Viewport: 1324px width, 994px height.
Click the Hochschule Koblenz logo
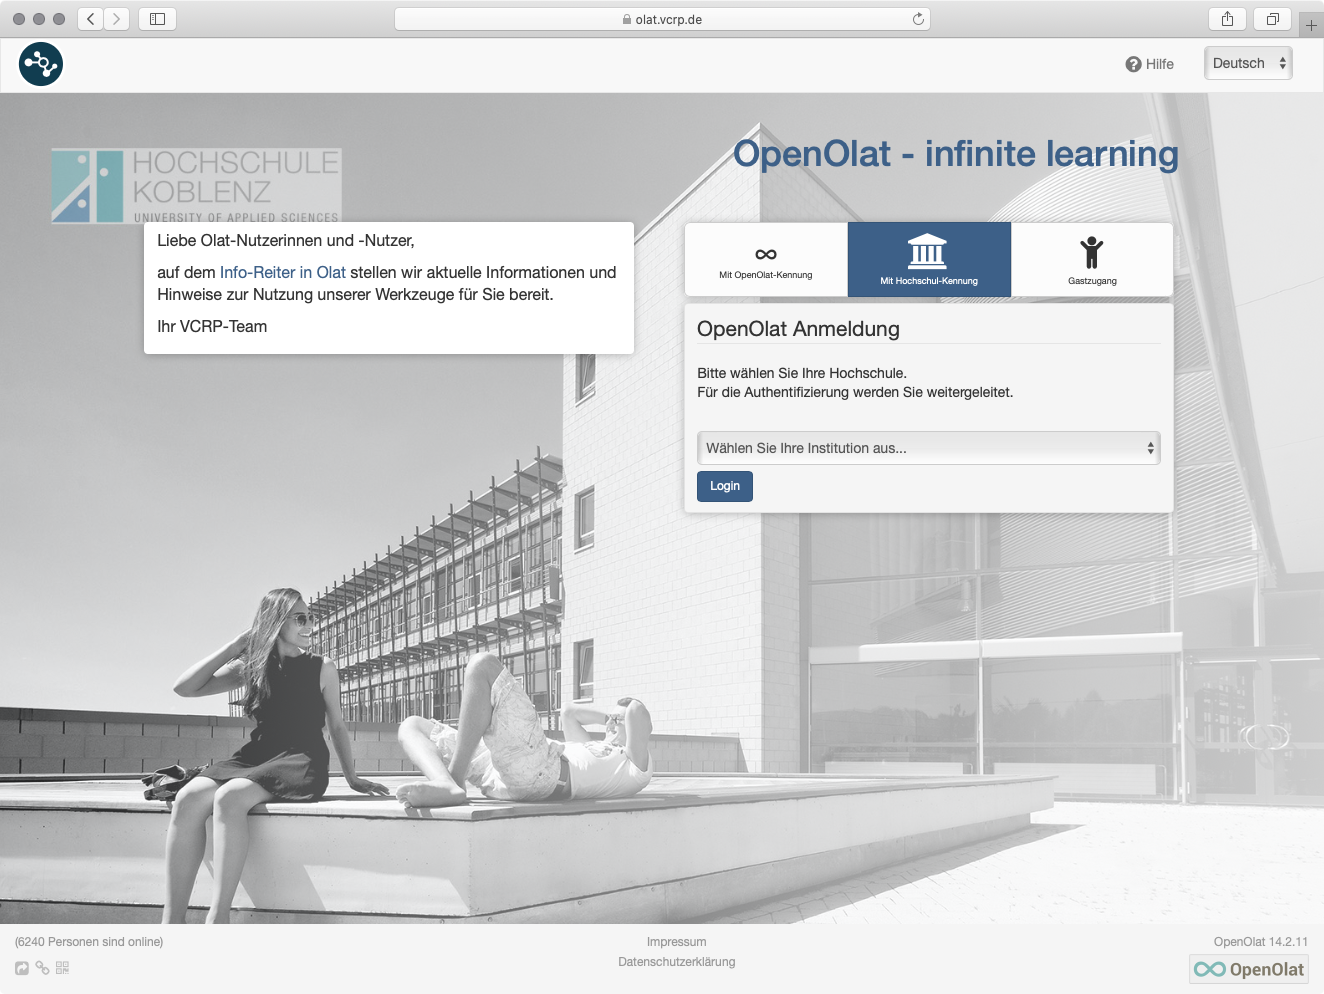point(197,186)
